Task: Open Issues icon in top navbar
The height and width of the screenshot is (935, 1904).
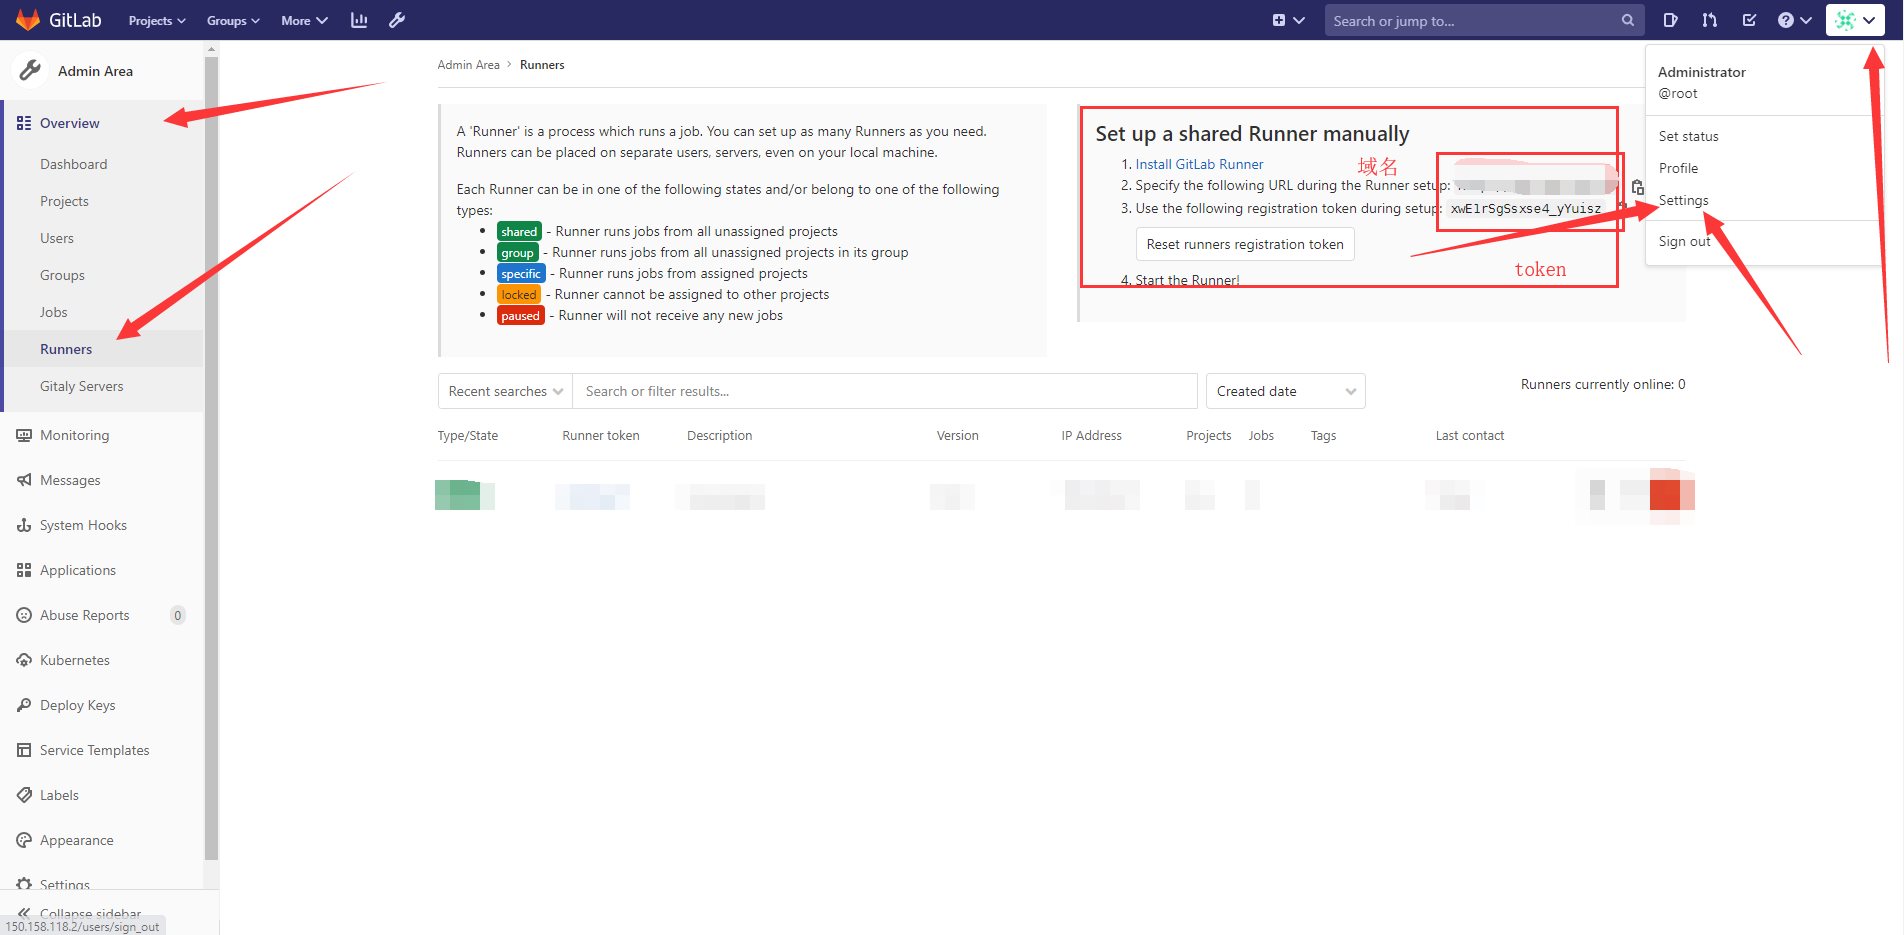Action: point(1670,20)
